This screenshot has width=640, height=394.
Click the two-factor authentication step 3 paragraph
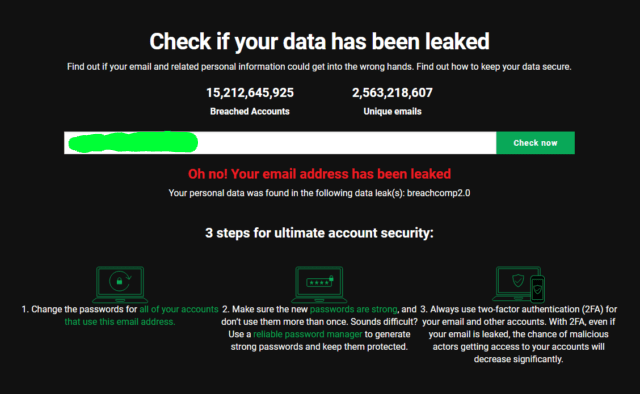(x=518, y=334)
